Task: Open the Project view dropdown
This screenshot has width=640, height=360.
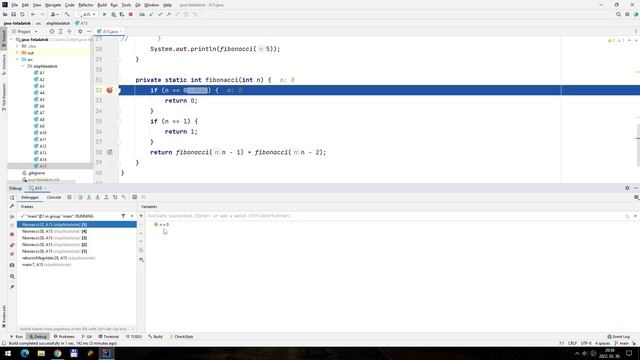Action: pyautogui.click(x=24, y=31)
